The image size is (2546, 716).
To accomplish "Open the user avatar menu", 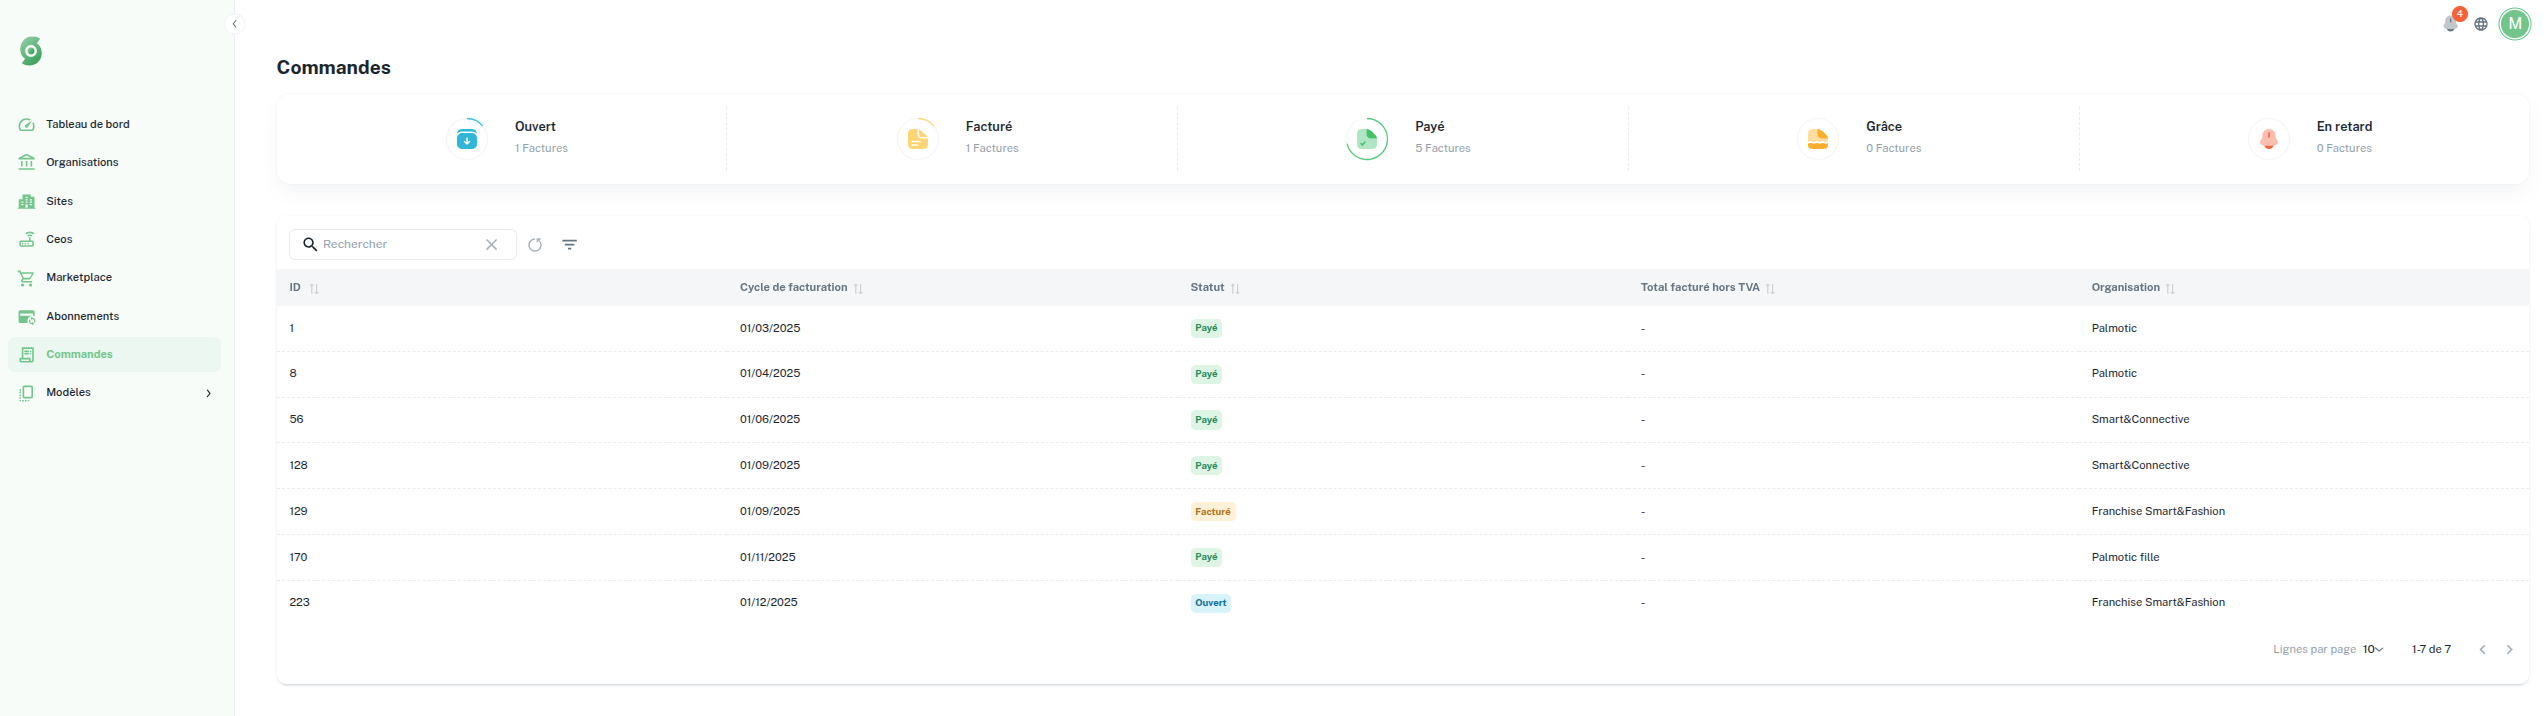I will 2514,24.
